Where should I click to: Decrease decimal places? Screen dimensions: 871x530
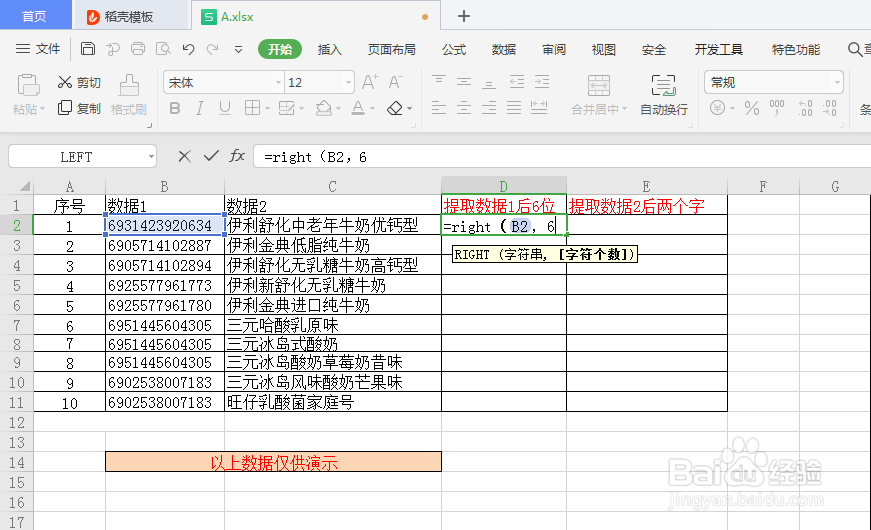[830, 108]
